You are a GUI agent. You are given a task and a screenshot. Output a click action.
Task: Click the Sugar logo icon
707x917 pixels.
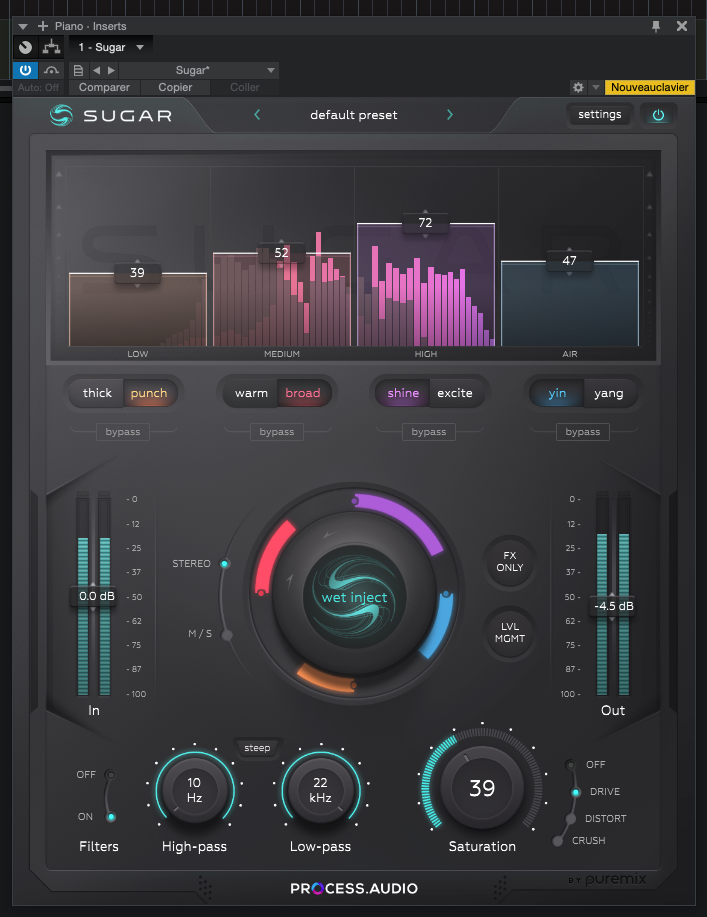[x=61, y=115]
